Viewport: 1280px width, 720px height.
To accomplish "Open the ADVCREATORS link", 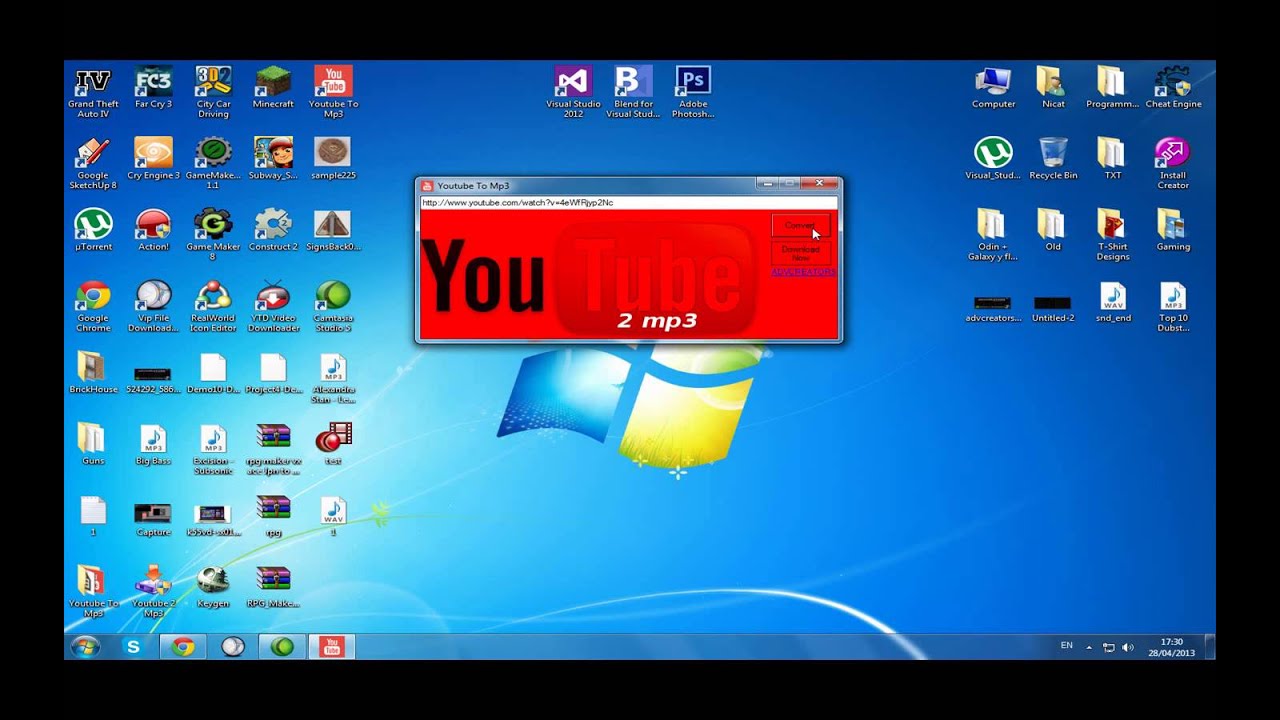I will point(803,272).
